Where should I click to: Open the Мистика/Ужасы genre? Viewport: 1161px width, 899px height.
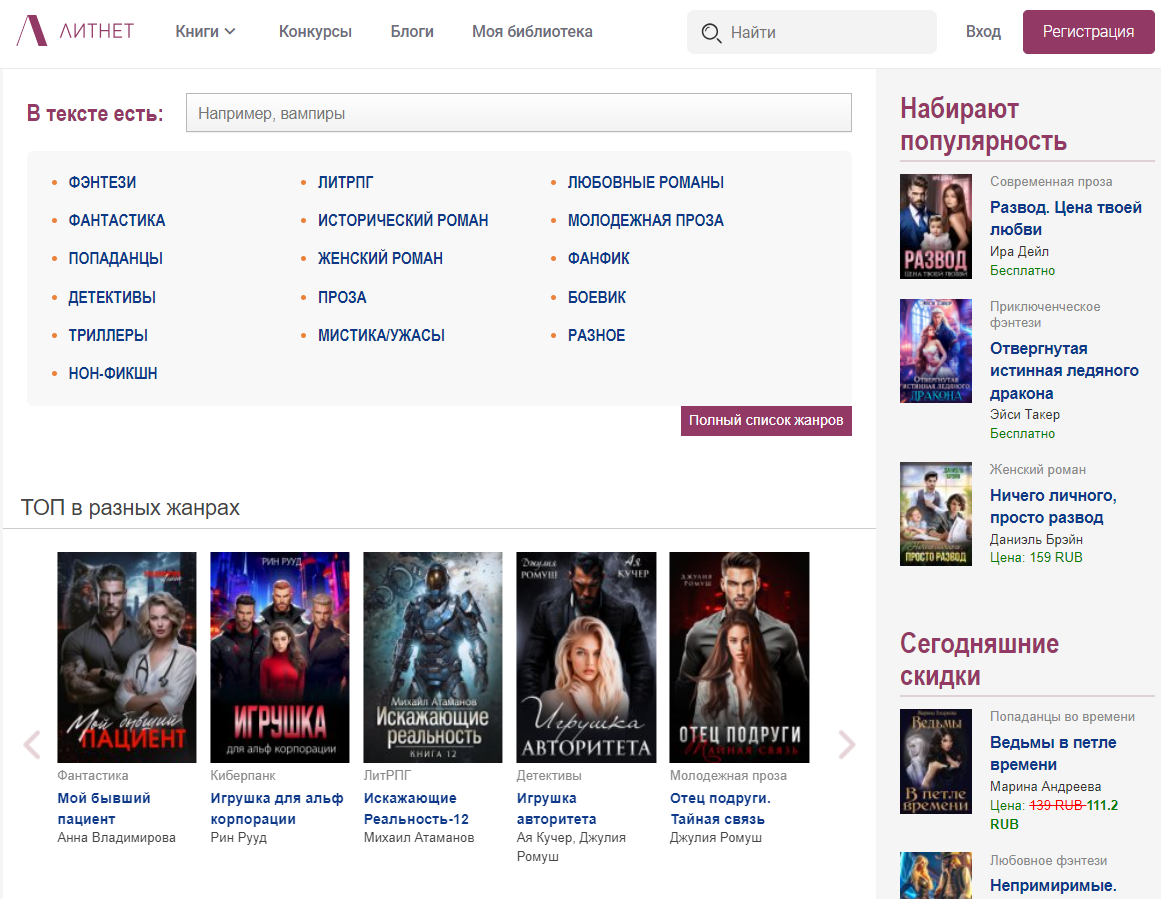click(x=381, y=335)
